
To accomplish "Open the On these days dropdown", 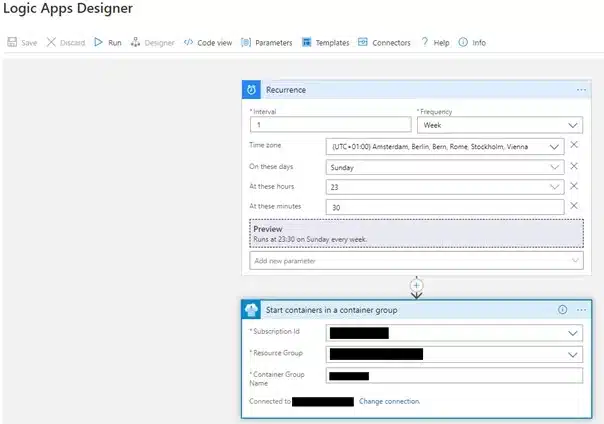I will pos(445,167).
